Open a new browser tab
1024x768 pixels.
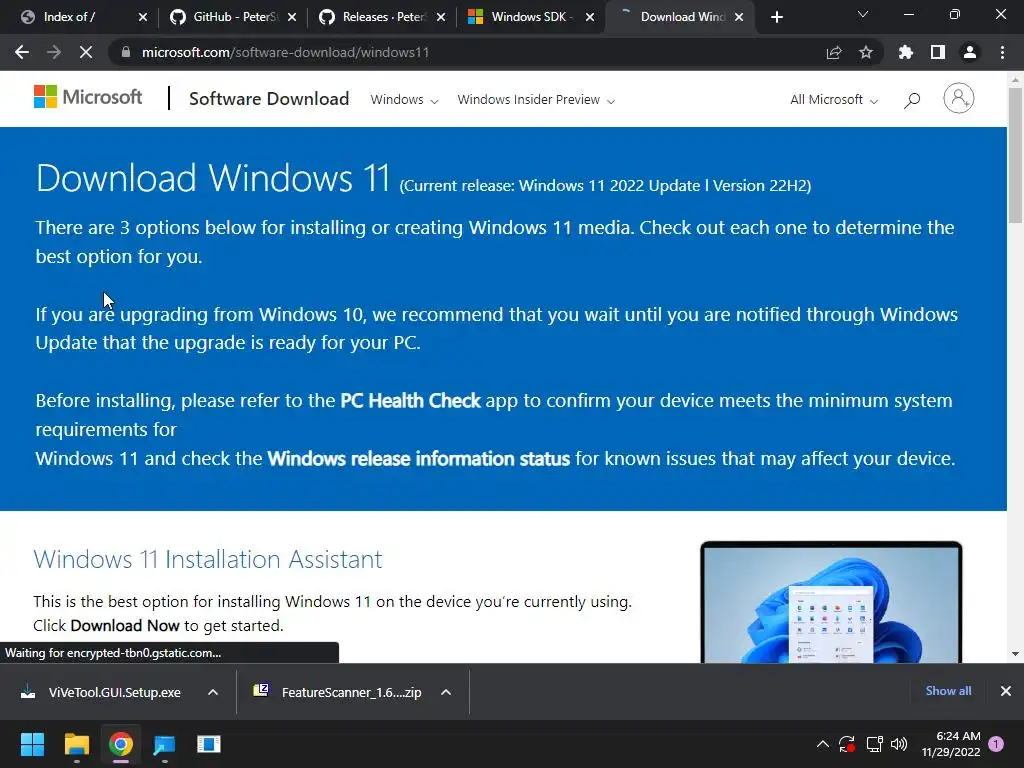(x=776, y=17)
